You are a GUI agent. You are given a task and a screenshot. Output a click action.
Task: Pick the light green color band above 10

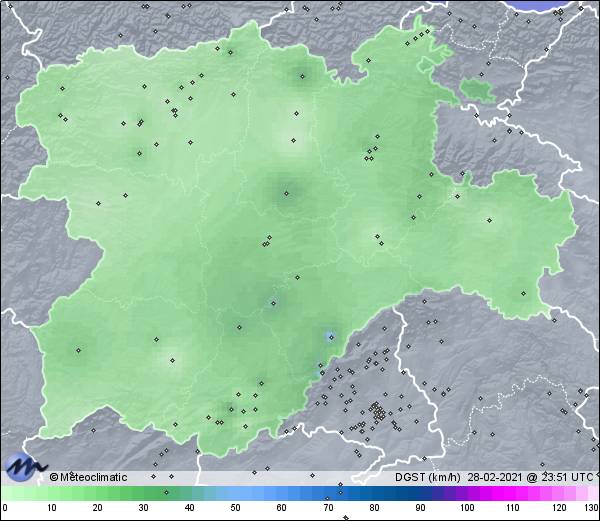coord(52,494)
